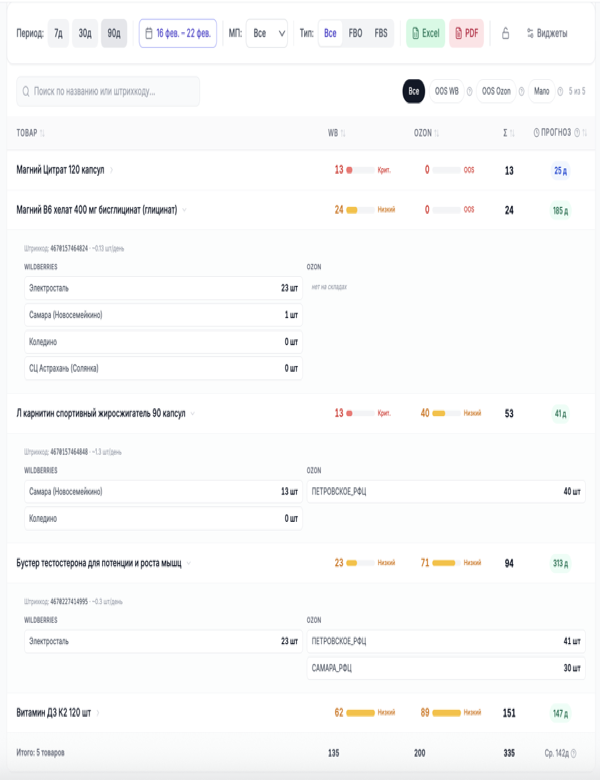Click the help icon next to OOS WB

click(x=469, y=91)
